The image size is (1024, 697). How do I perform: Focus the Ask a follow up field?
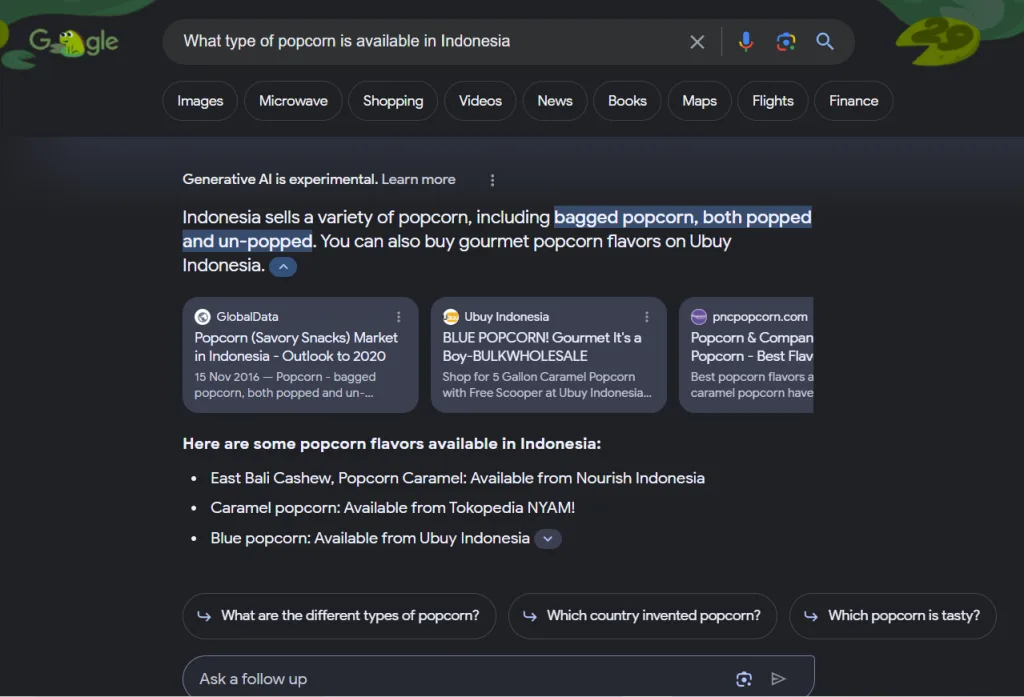point(450,679)
